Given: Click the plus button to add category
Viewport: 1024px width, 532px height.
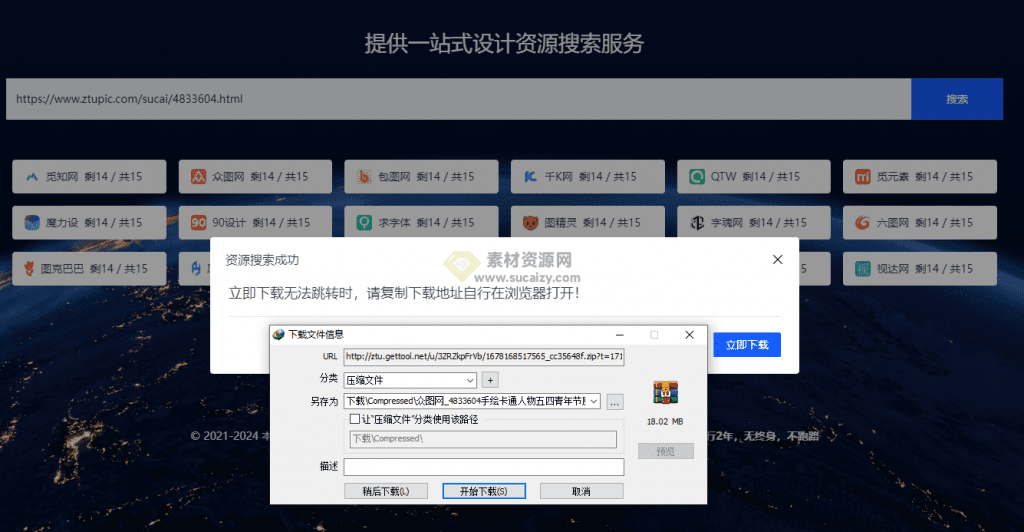Looking at the screenshot, I should click(490, 380).
